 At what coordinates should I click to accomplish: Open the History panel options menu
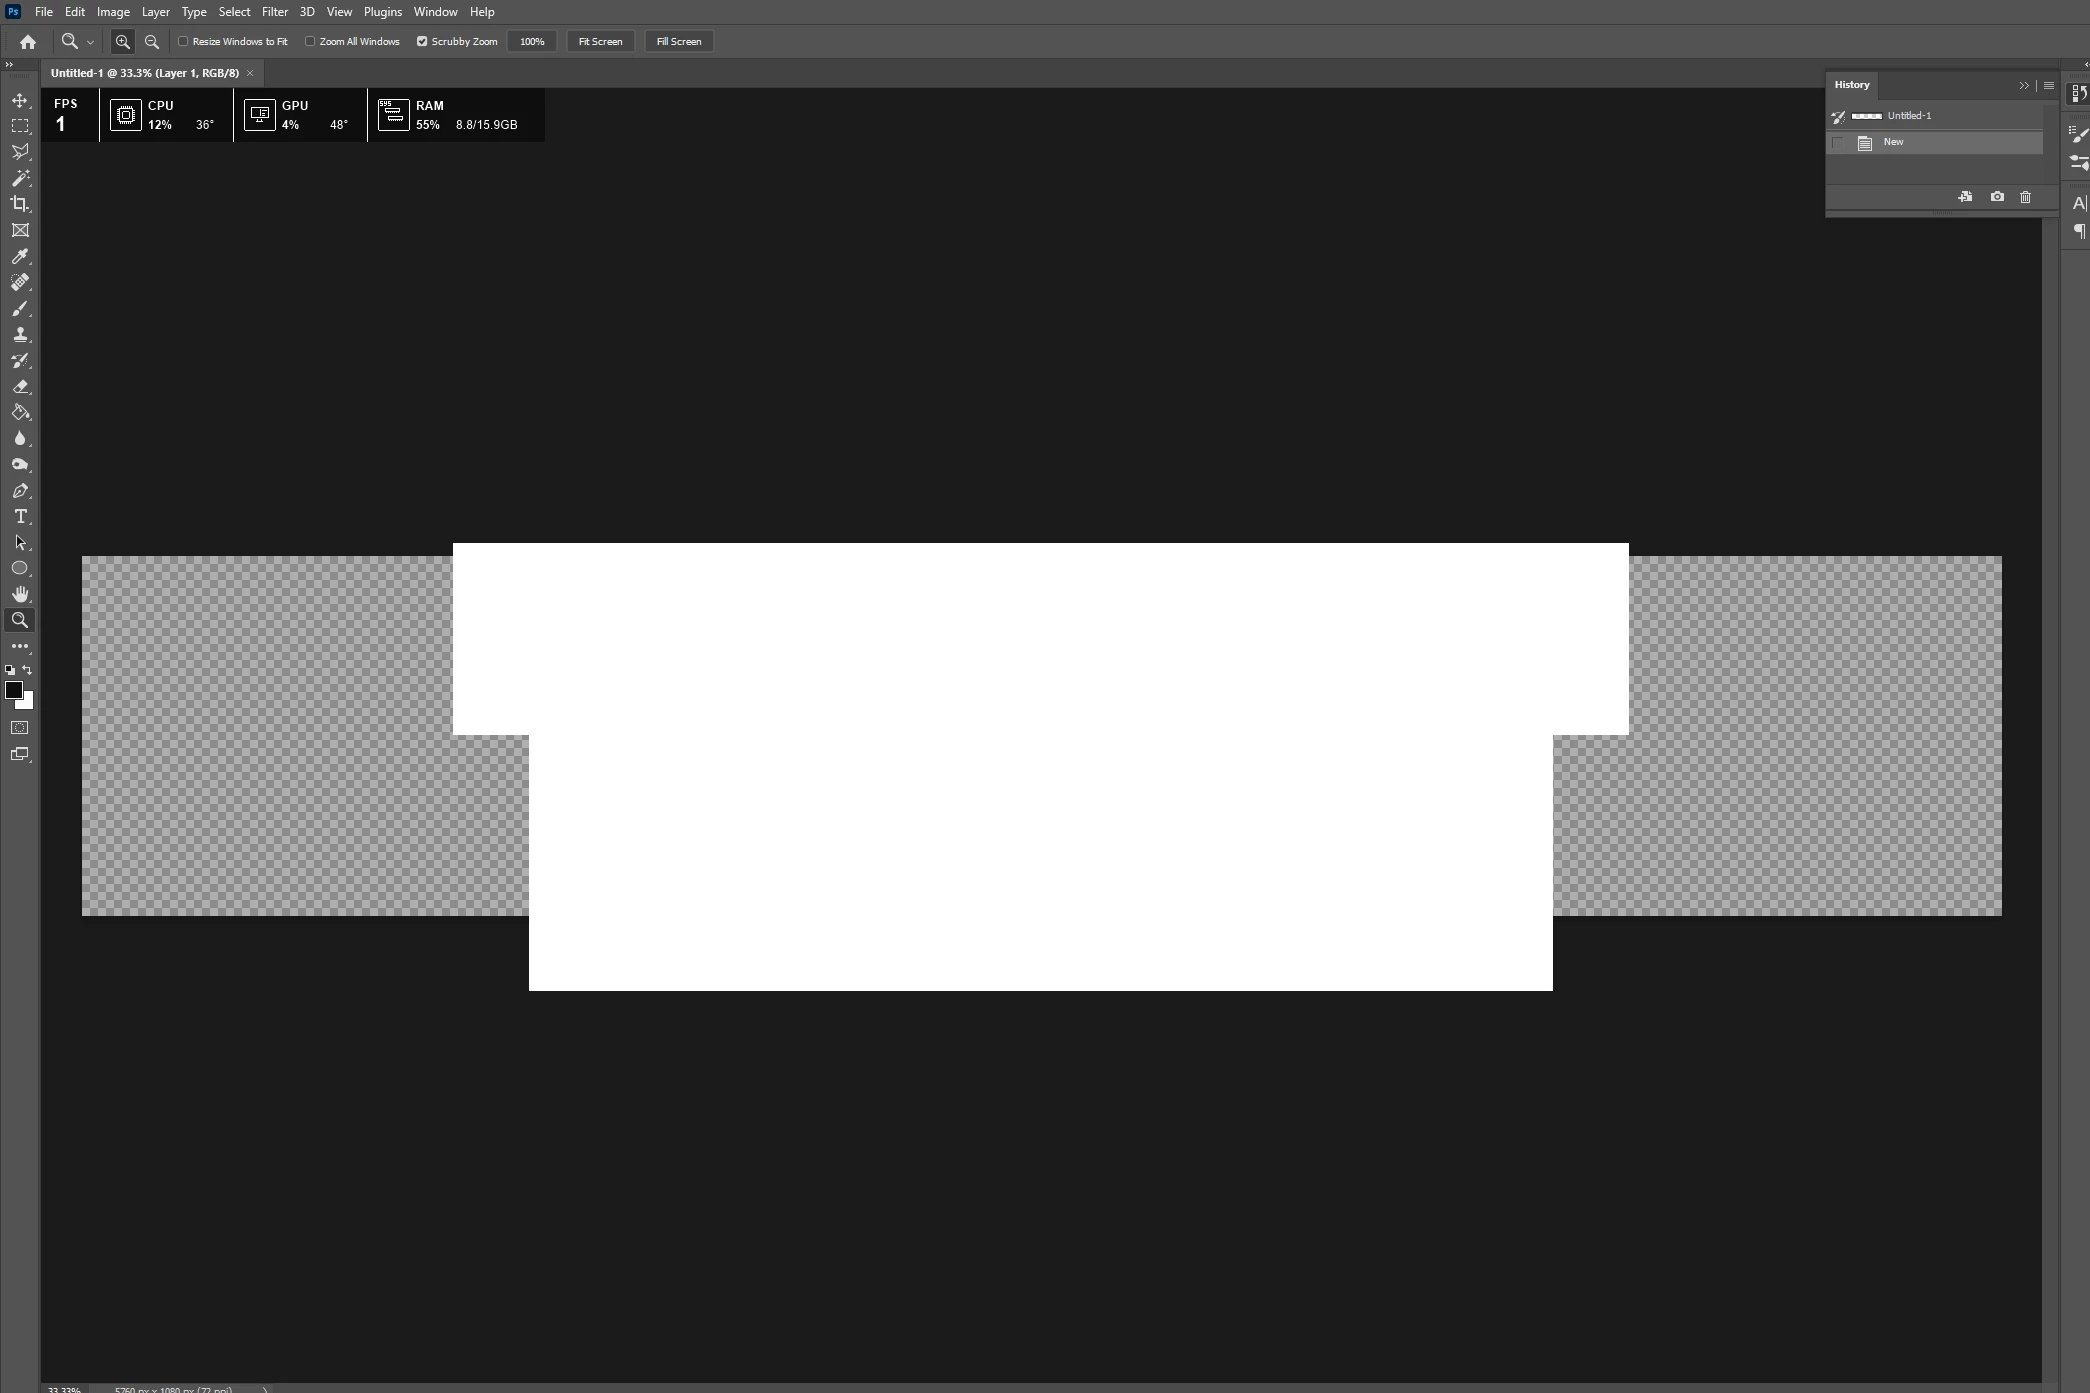2048,85
